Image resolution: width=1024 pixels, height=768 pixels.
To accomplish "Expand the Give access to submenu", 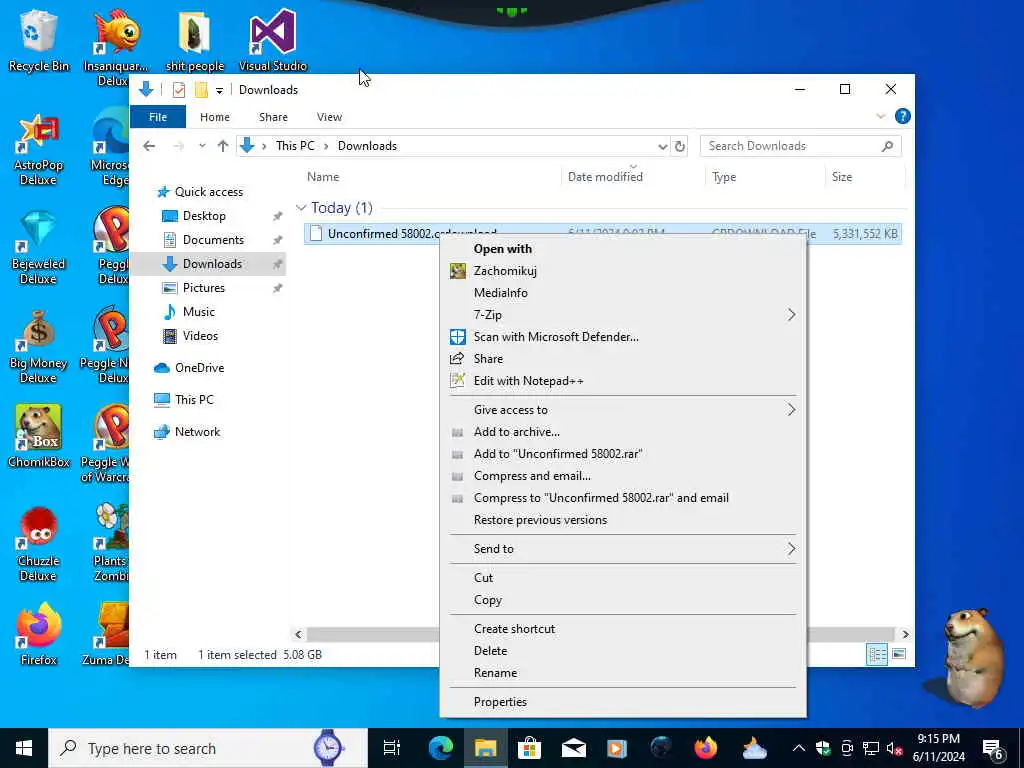I will 622,409.
